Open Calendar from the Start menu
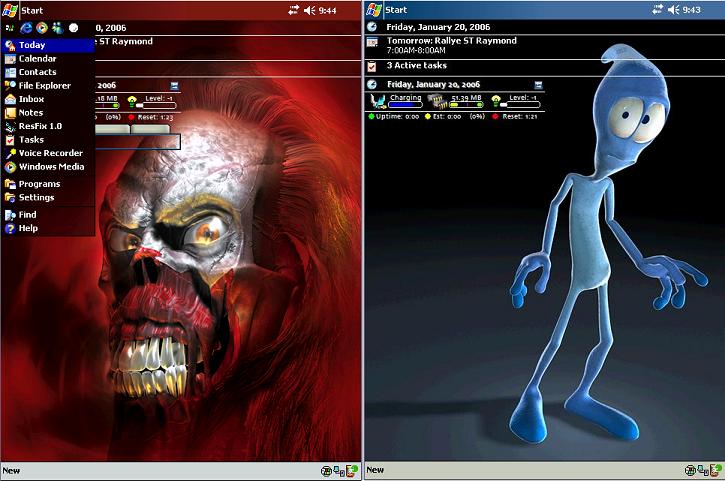This screenshot has height=481, width=725. (48, 59)
